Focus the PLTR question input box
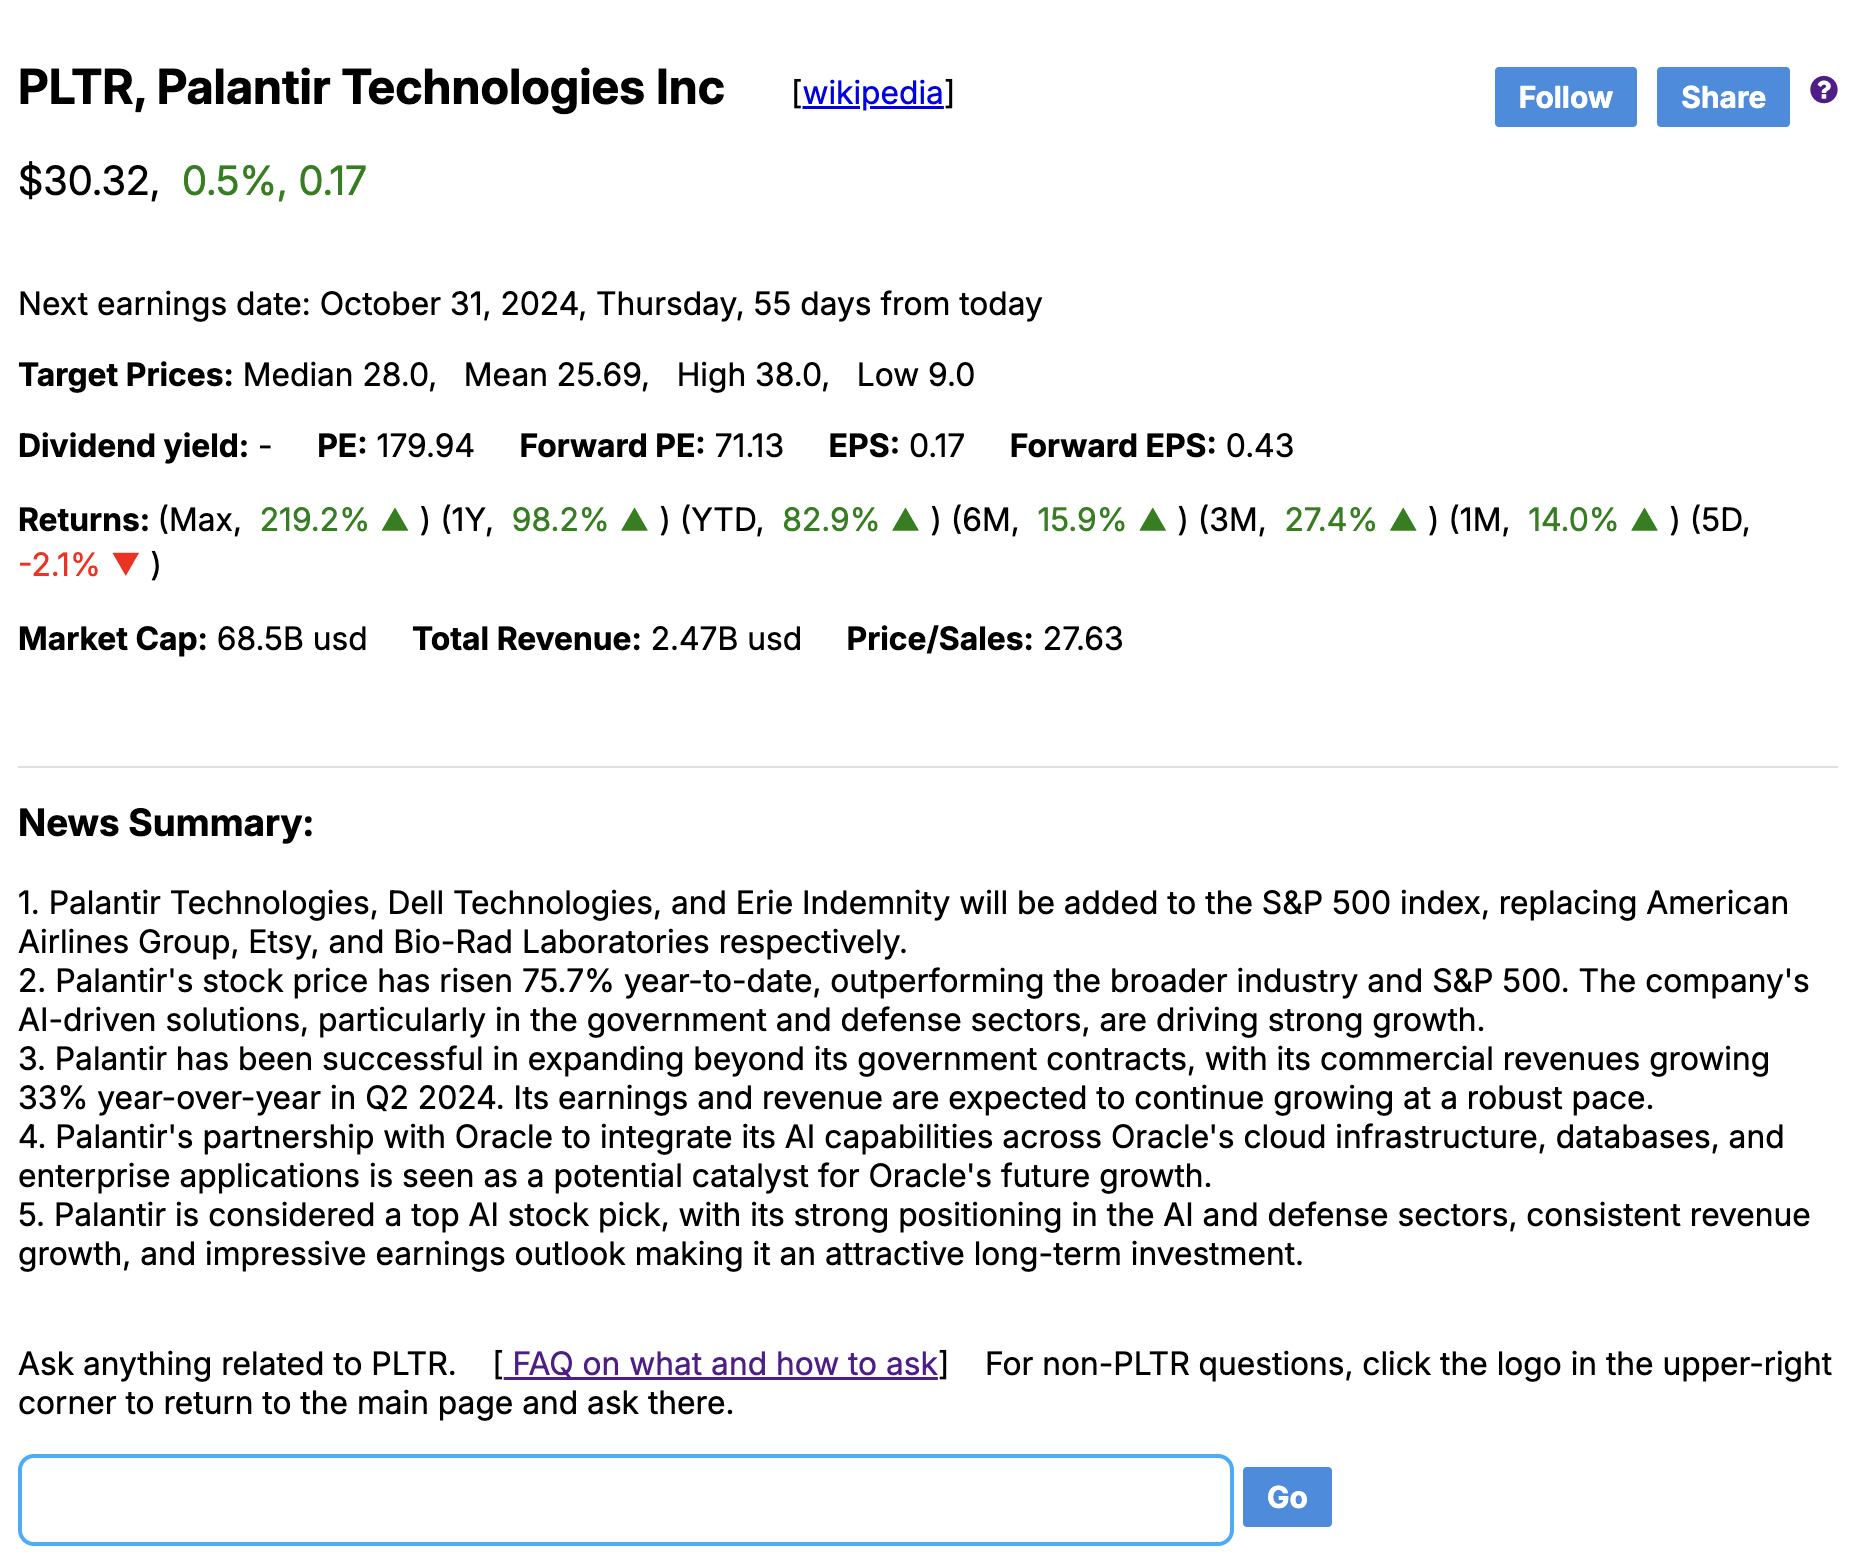 [625, 1499]
